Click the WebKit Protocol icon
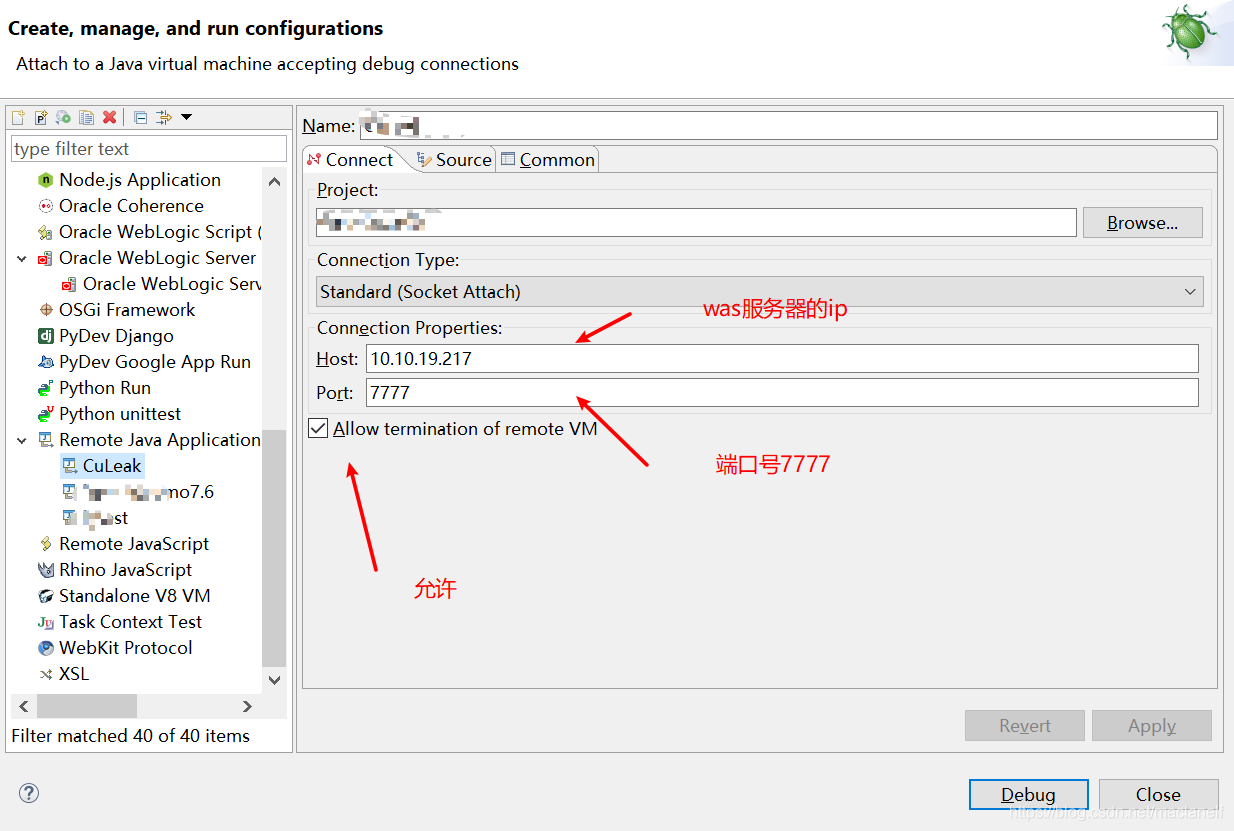Viewport: 1234px width, 831px height. coord(45,648)
